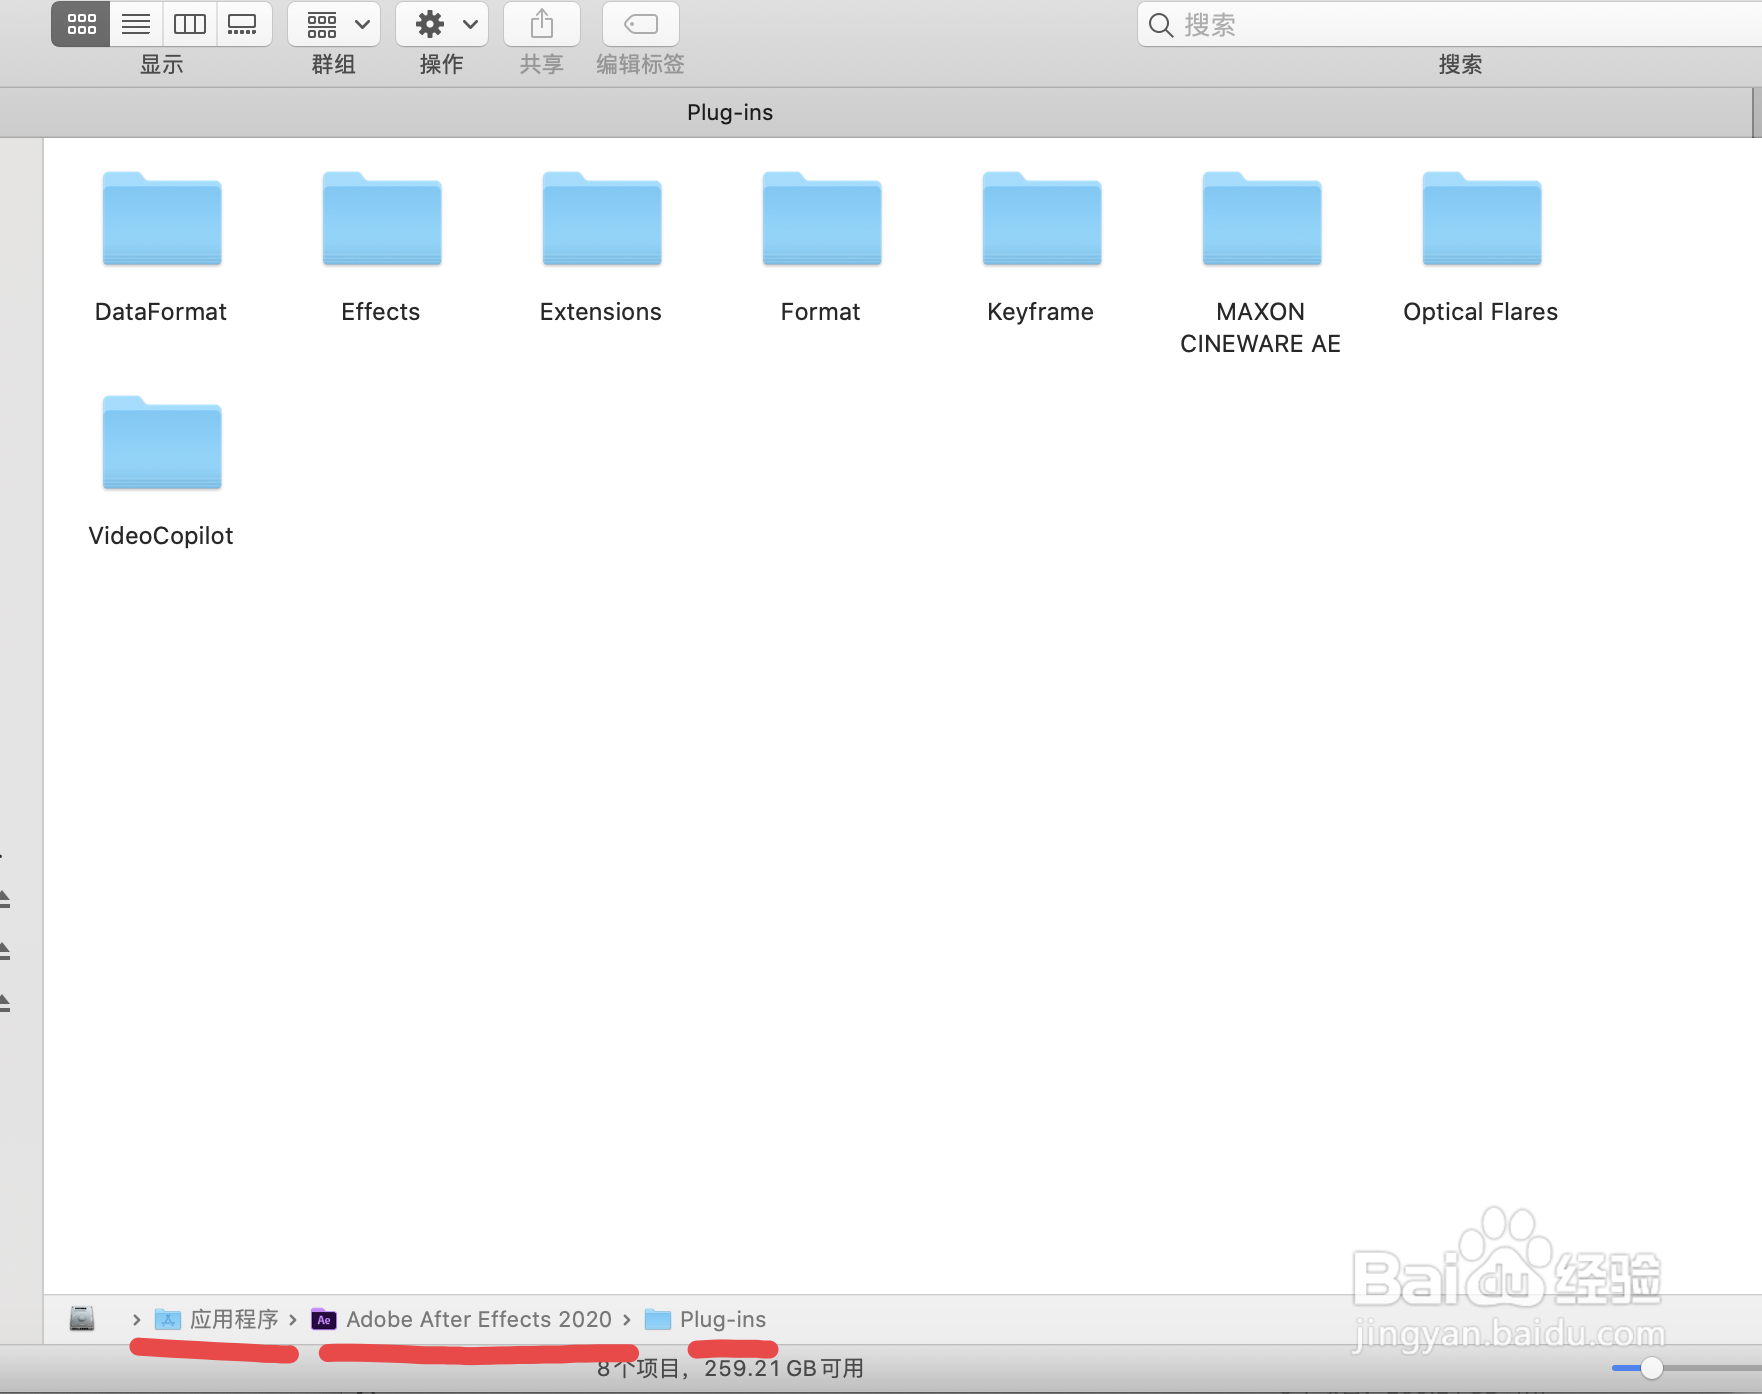Click the Optical Flares folder name
This screenshot has width=1762, height=1394.
point(1481,312)
